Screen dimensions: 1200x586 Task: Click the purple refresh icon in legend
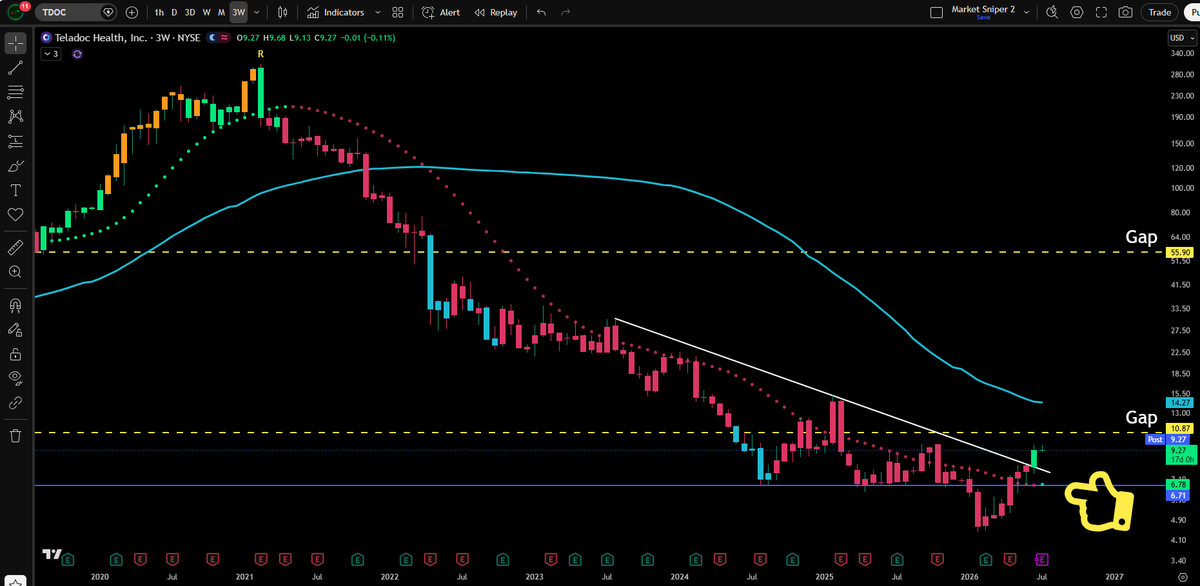click(x=77, y=54)
